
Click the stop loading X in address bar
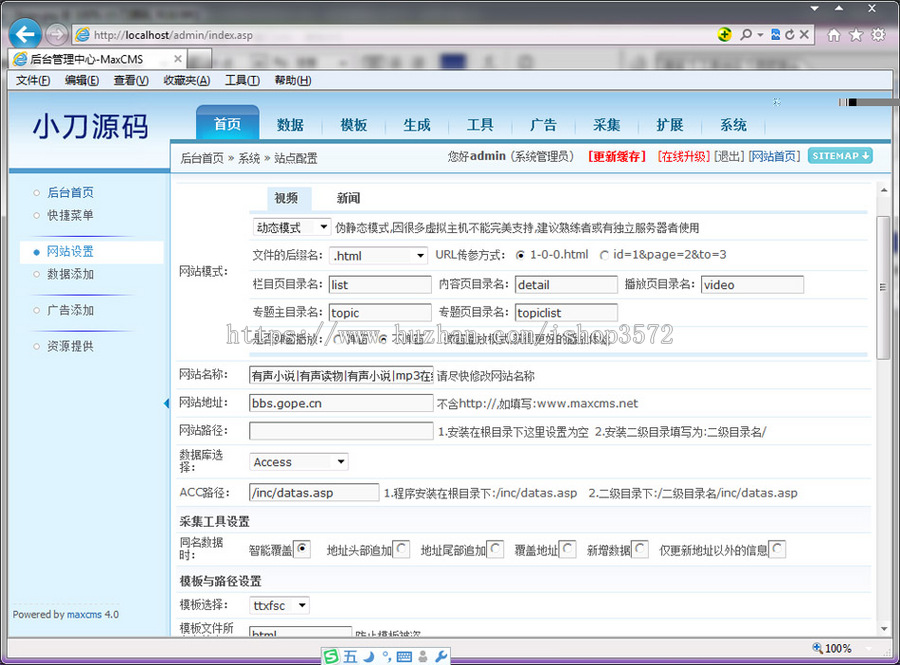804,34
